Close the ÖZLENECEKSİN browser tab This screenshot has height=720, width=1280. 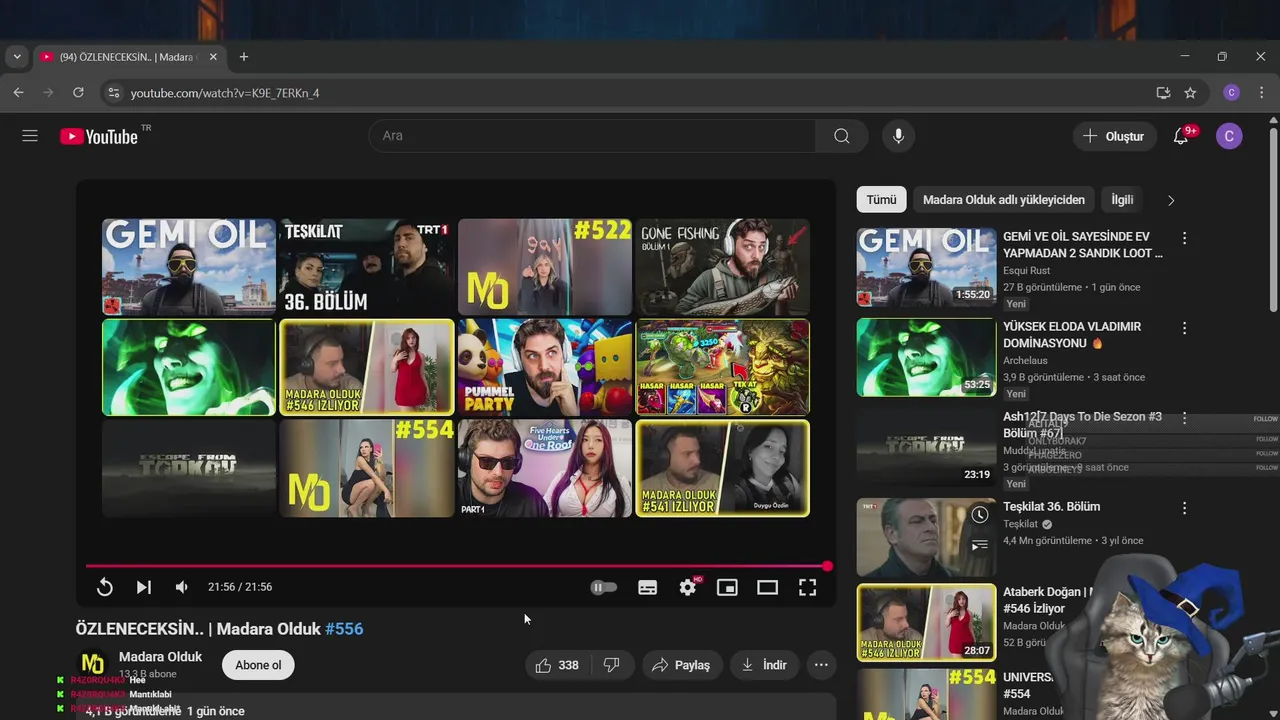tap(213, 57)
